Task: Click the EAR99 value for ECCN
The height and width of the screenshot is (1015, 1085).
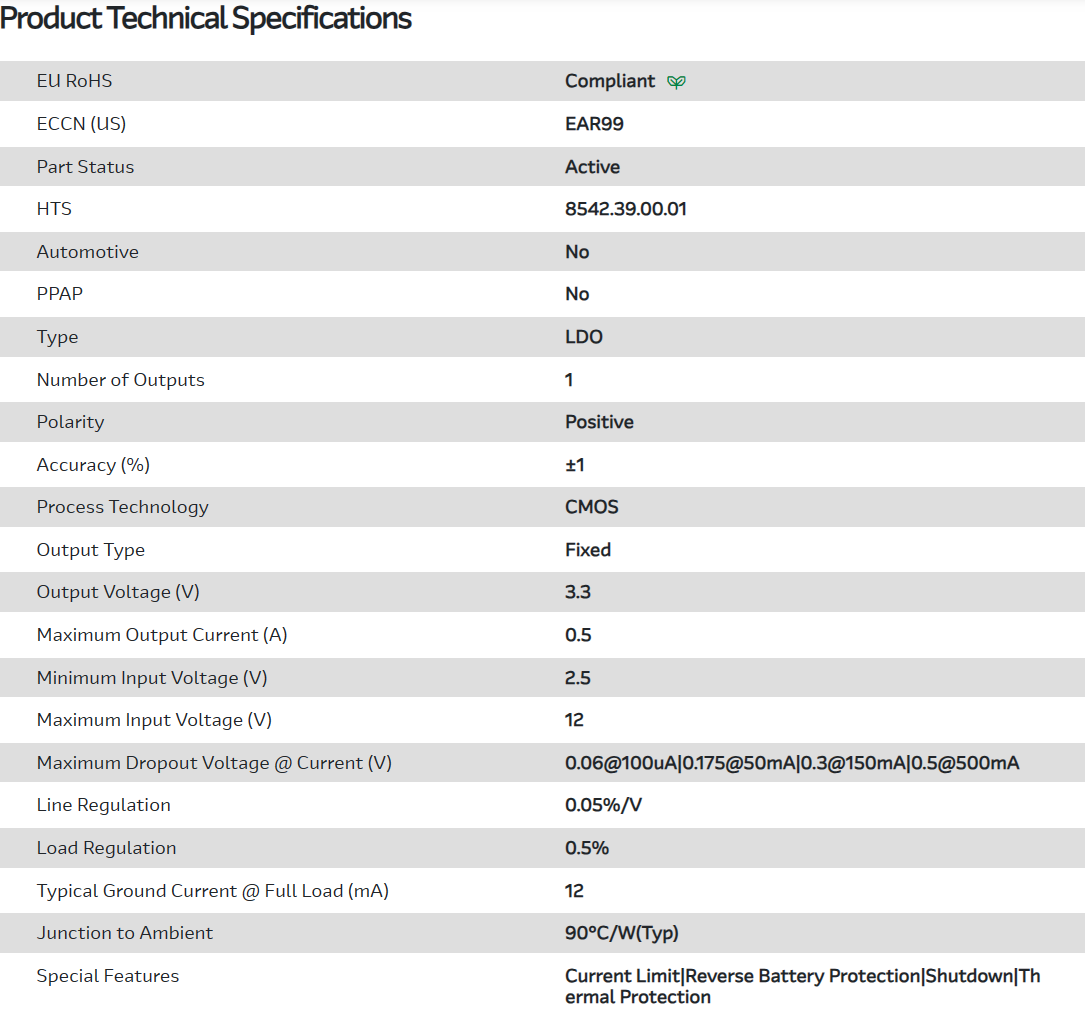Action: [594, 124]
